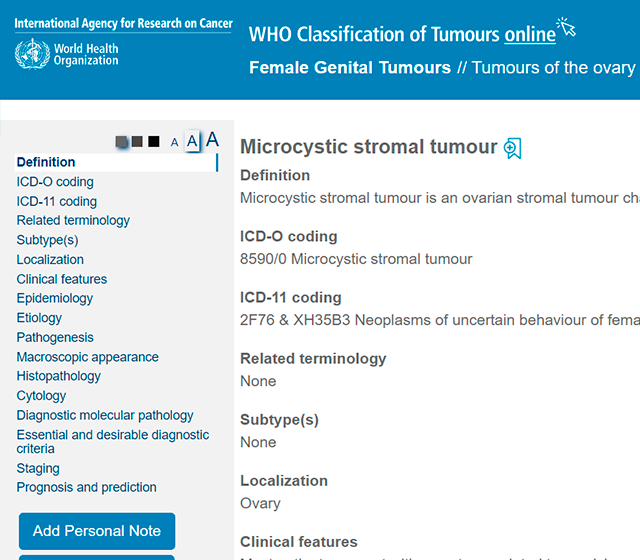The height and width of the screenshot is (560, 640).
Task: Click the cursor icon next to online
Action: coord(567,27)
